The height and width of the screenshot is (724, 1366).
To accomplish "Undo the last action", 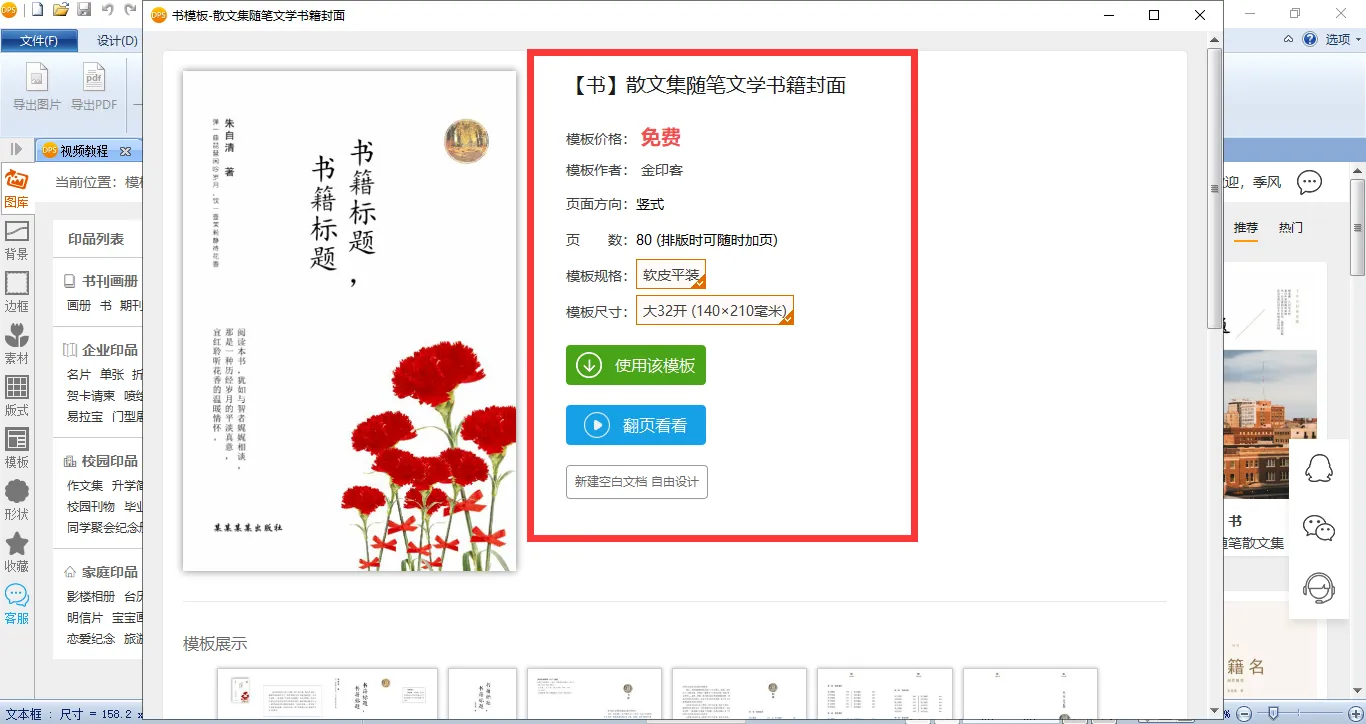I will tap(107, 11).
